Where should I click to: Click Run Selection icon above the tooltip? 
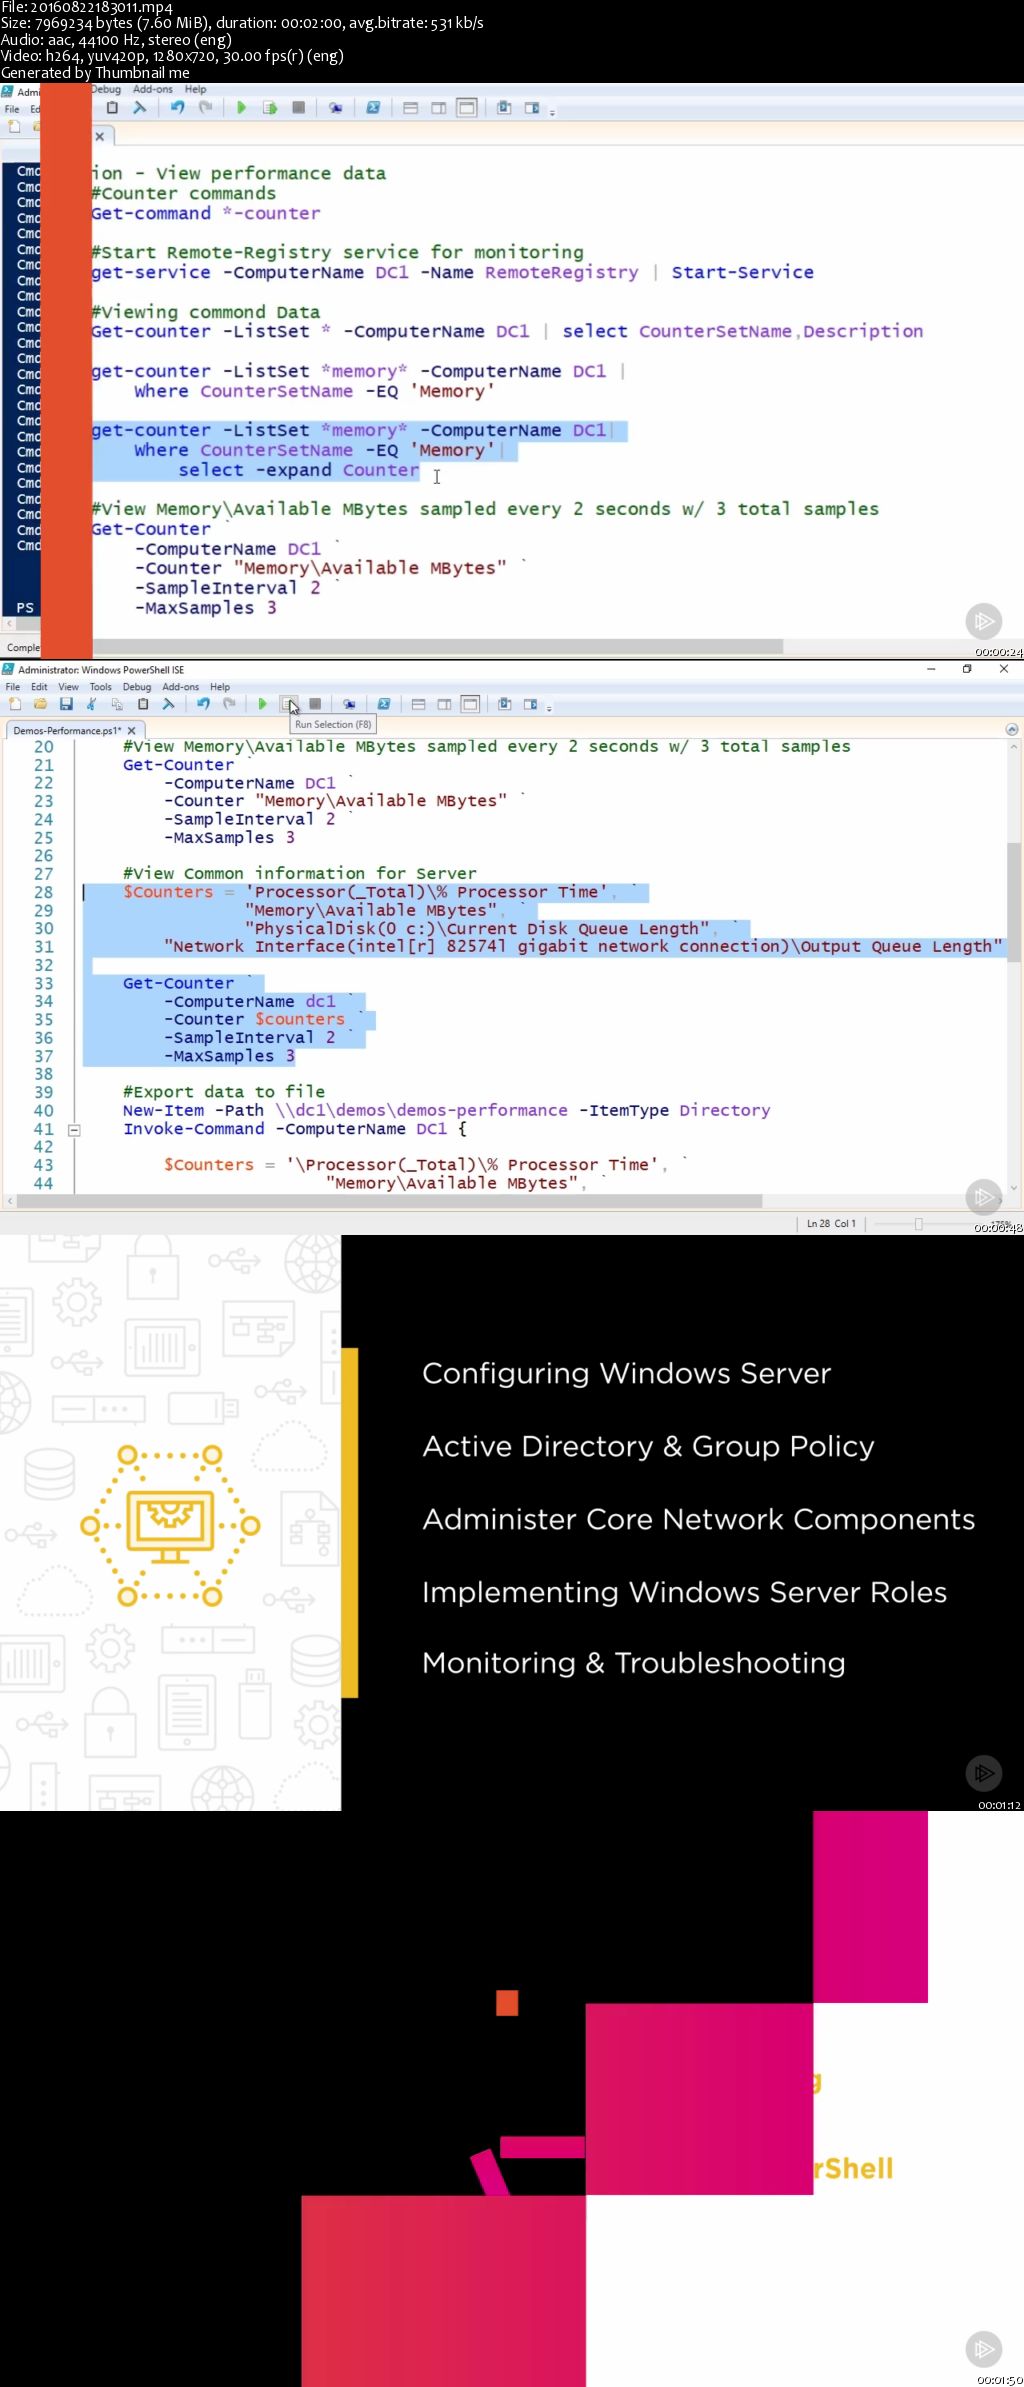coord(288,704)
